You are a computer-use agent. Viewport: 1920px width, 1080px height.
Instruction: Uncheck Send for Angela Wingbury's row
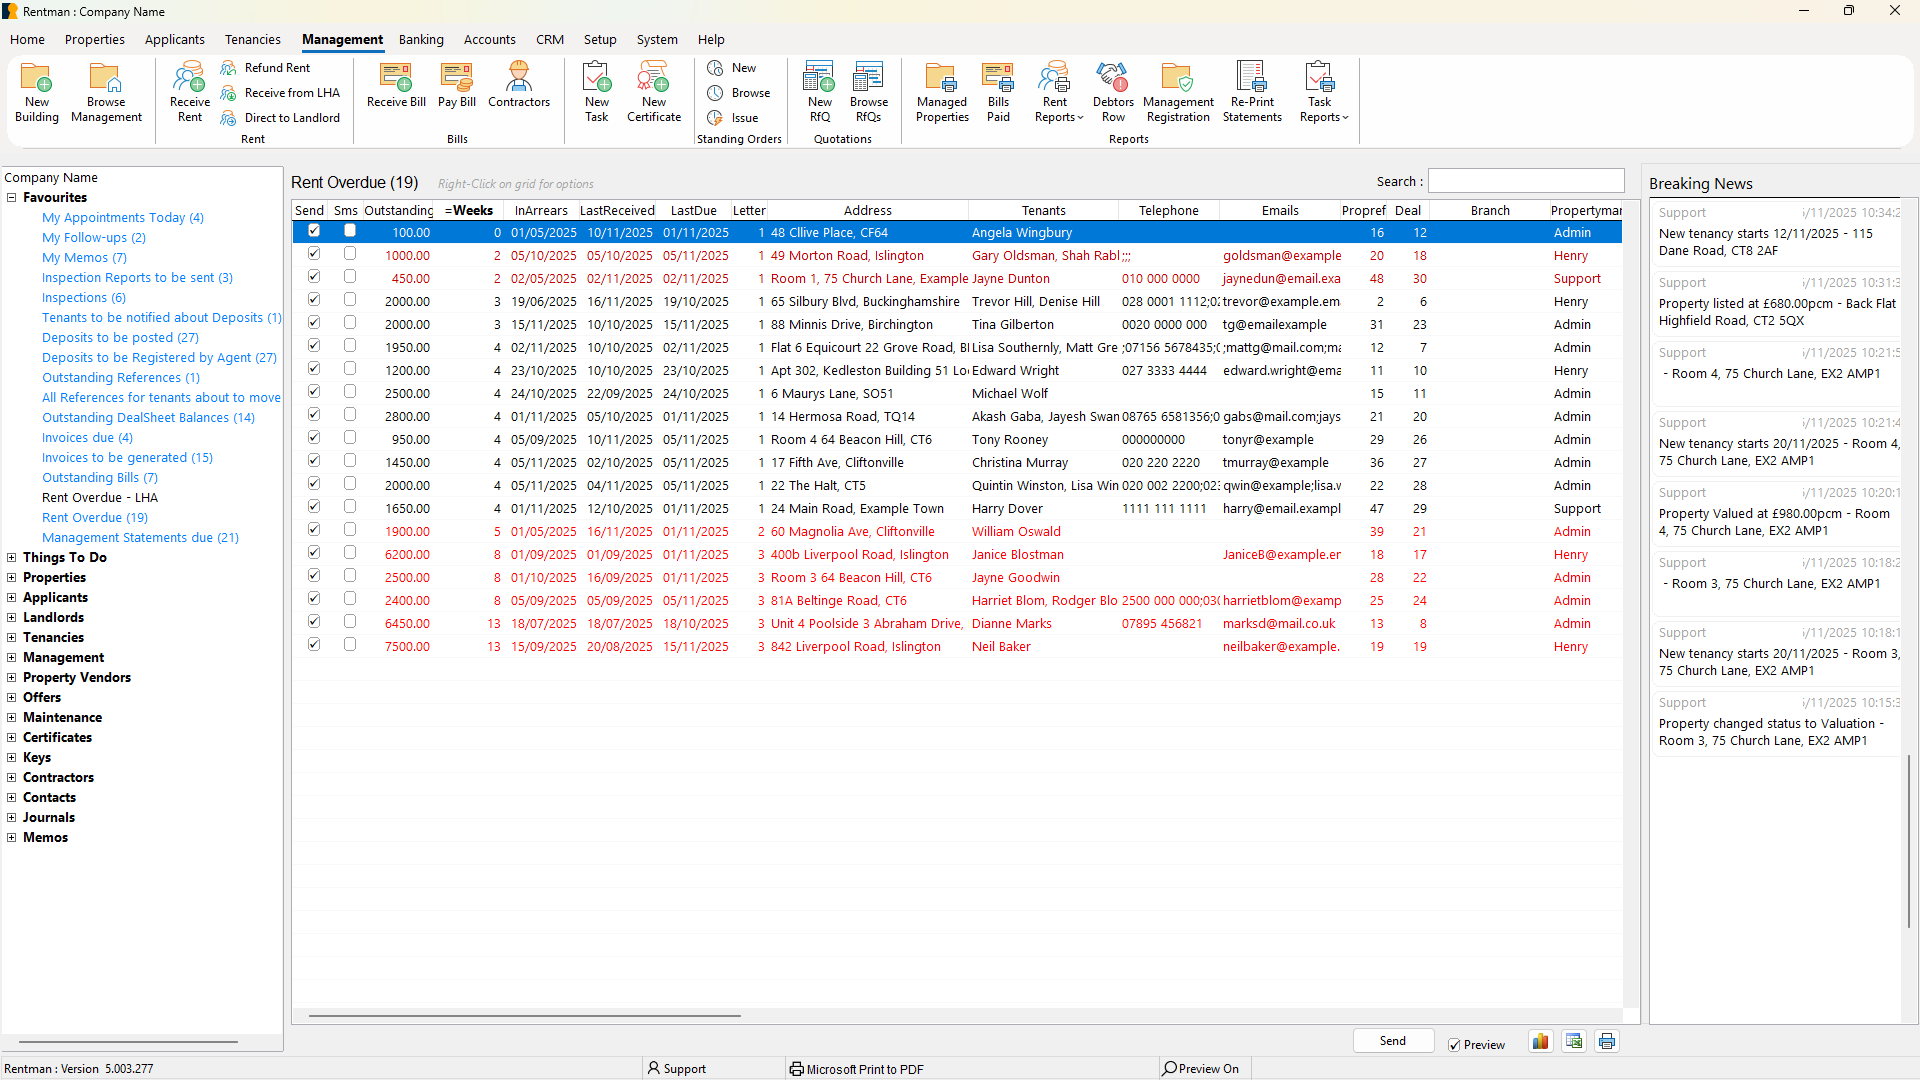(313, 230)
